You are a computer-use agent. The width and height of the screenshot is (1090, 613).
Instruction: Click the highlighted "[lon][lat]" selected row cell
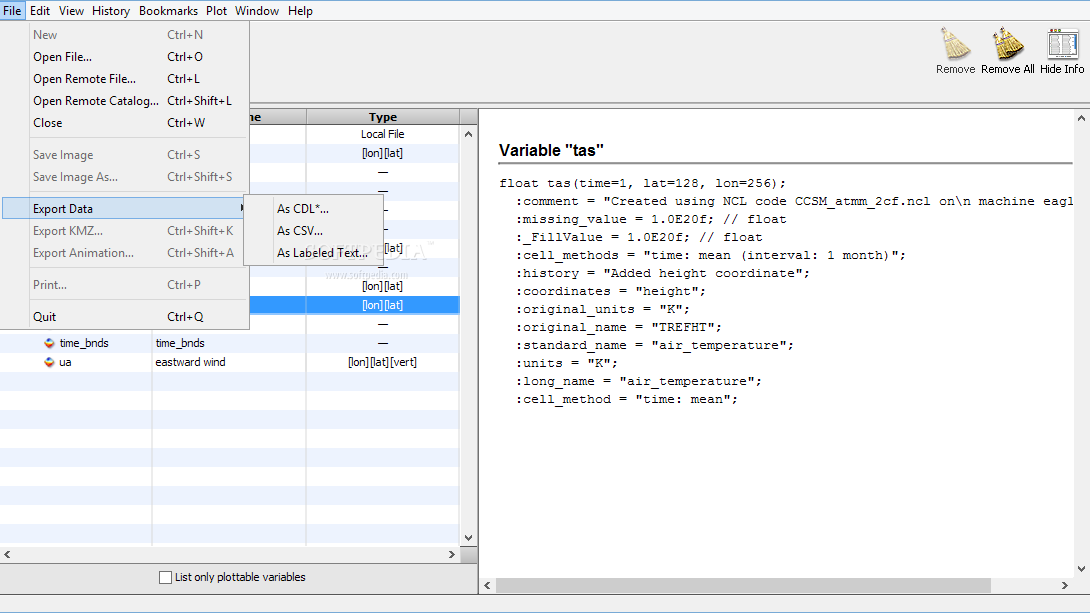(x=382, y=305)
